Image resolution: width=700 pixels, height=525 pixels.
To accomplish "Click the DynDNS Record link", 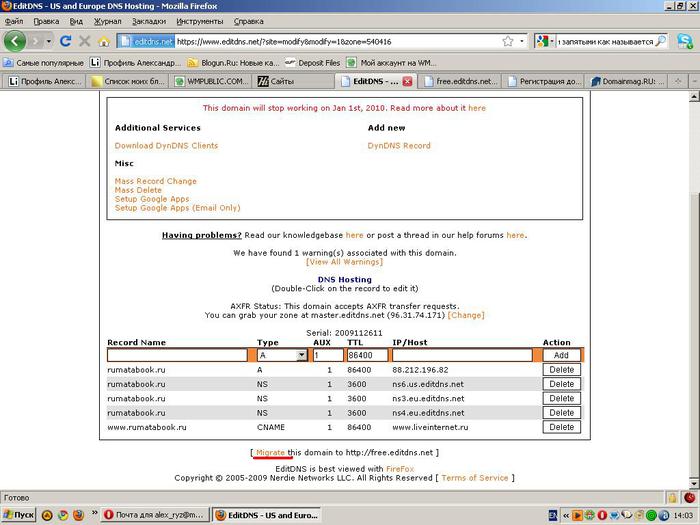I will tap(399, 146).
